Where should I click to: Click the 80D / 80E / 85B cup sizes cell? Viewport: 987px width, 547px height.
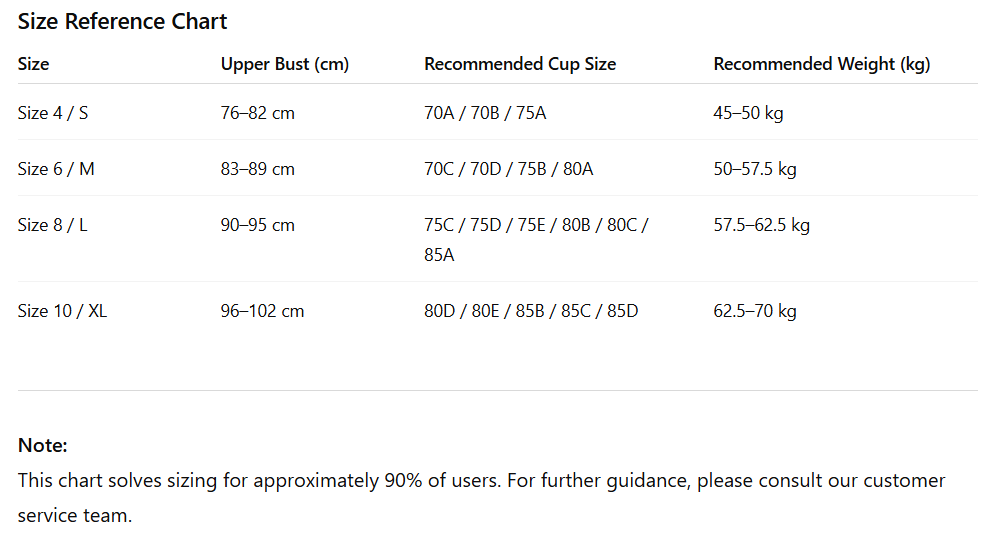click(531, 311)
